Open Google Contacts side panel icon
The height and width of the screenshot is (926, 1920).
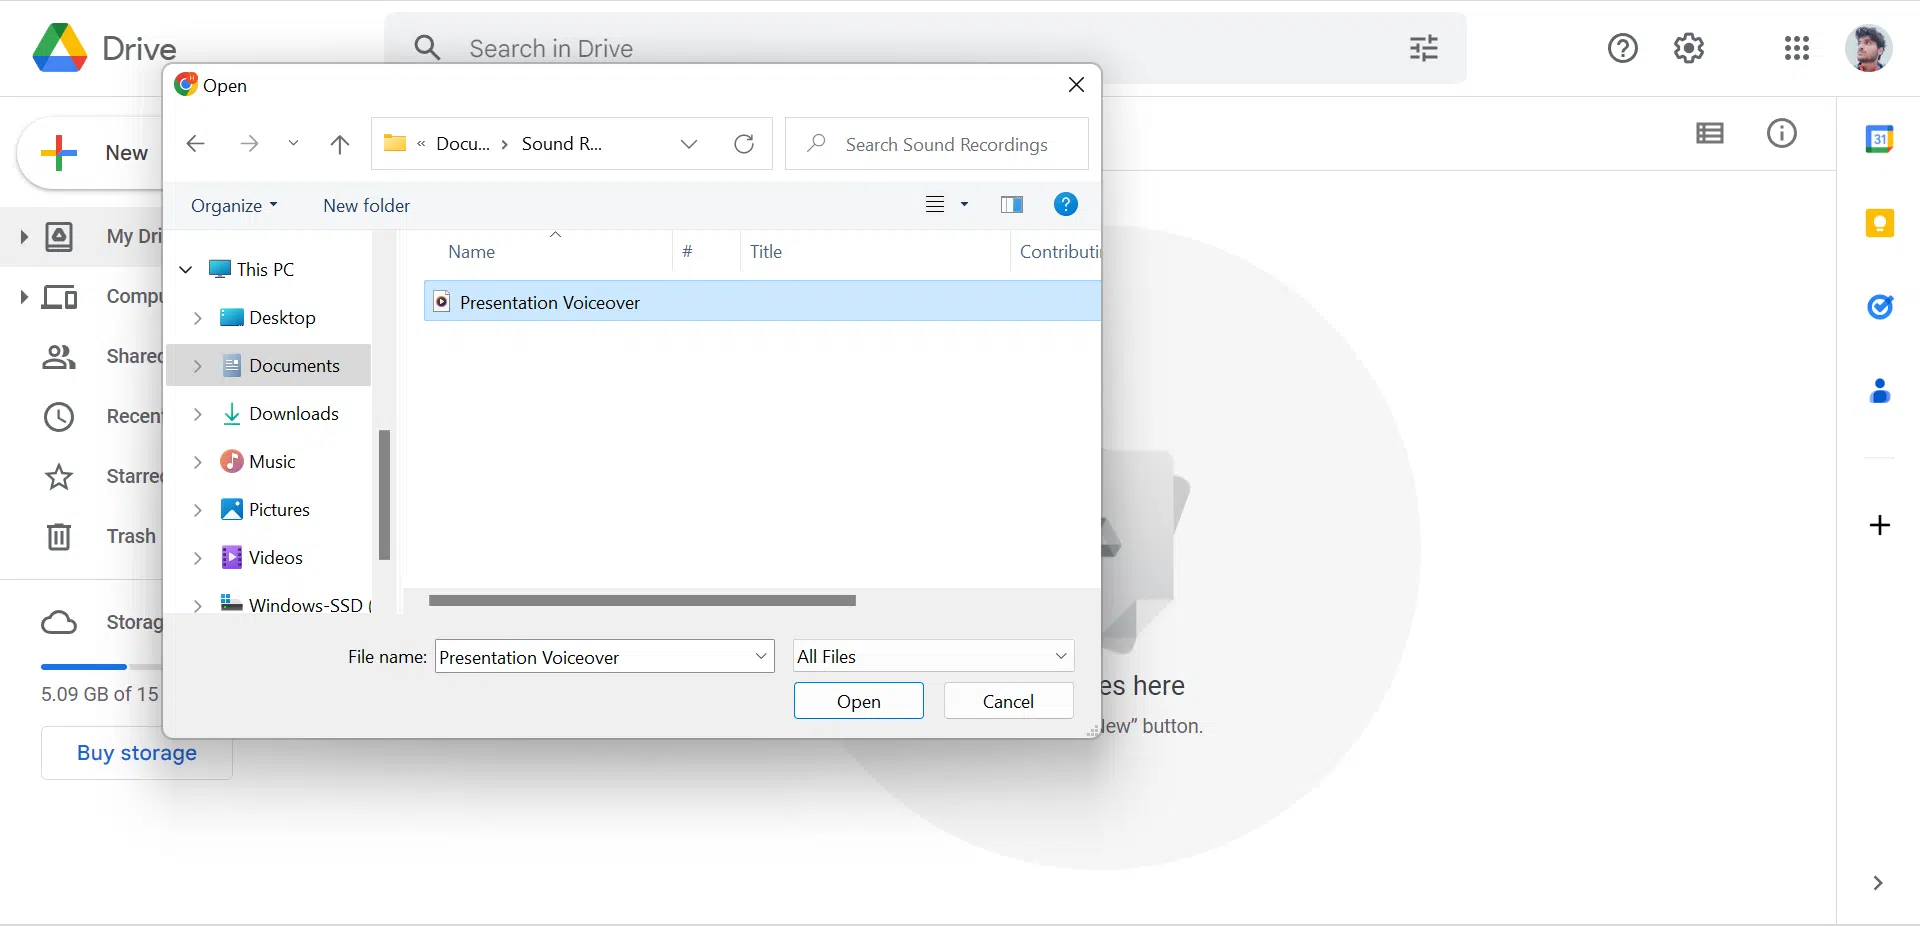coord(1879,391)
